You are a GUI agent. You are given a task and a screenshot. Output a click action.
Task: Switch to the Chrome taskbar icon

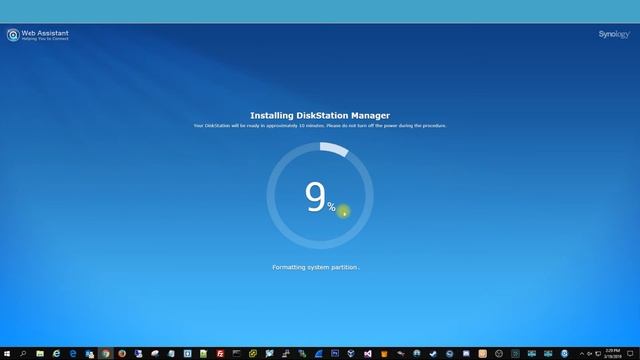(x=106, y=353)
